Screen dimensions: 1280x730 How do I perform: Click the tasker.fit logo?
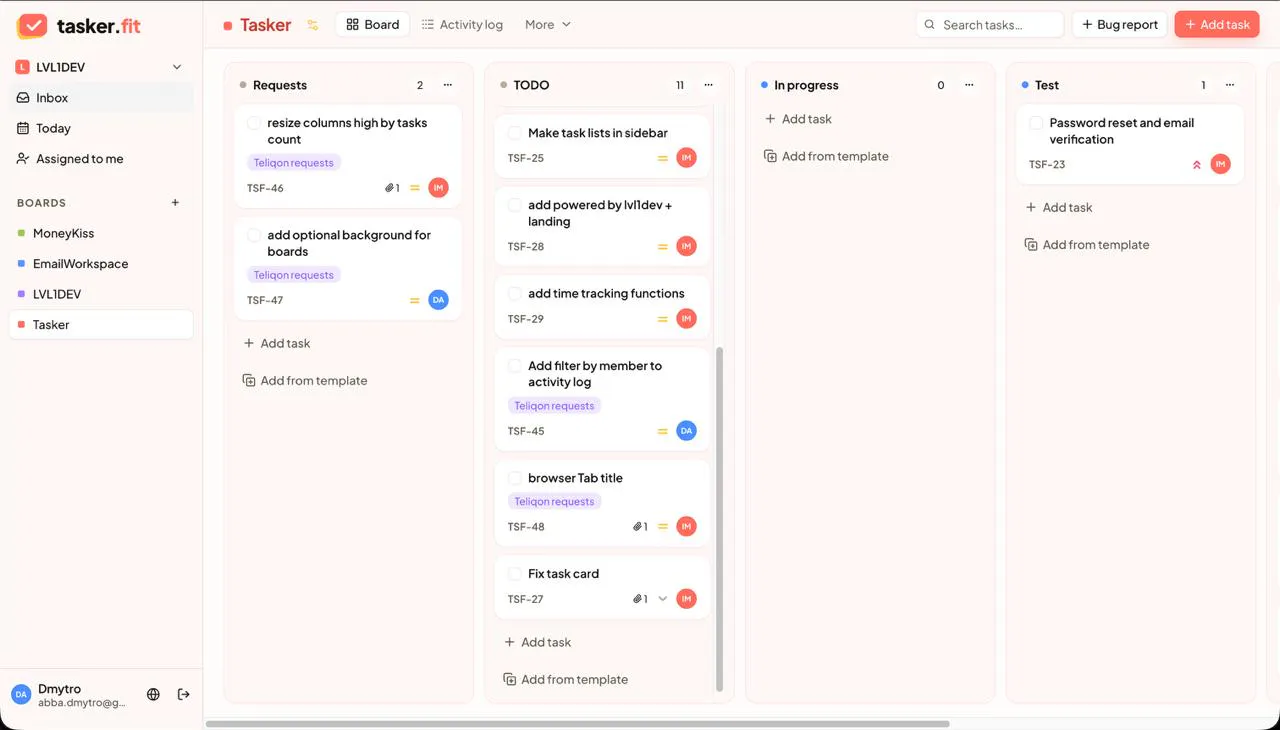79,26
